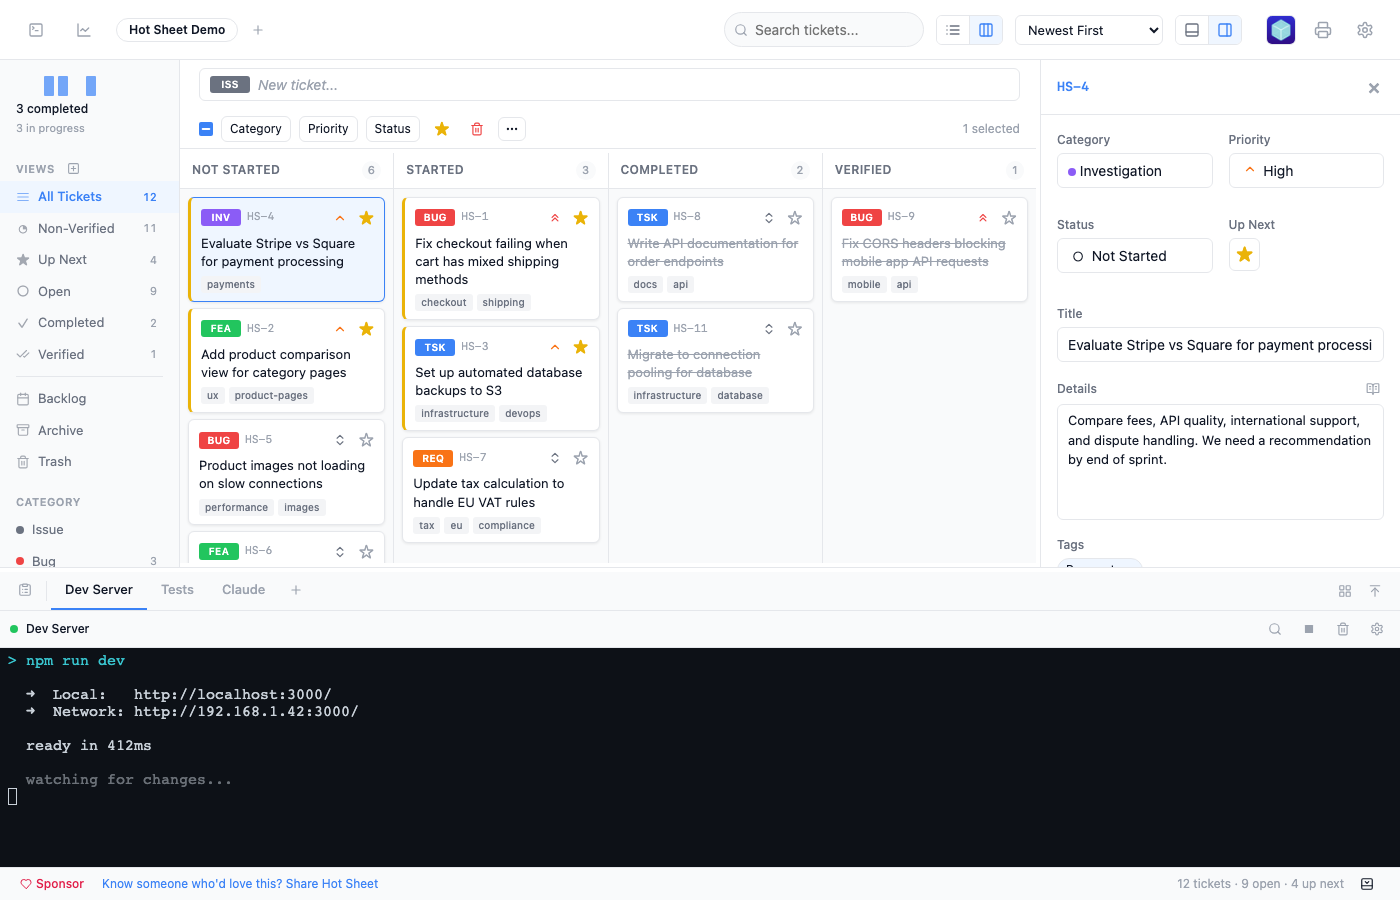Open the Trash view
Viewport: 1400px width, 900px height.
pyautogui.click(x=88, y=462)
